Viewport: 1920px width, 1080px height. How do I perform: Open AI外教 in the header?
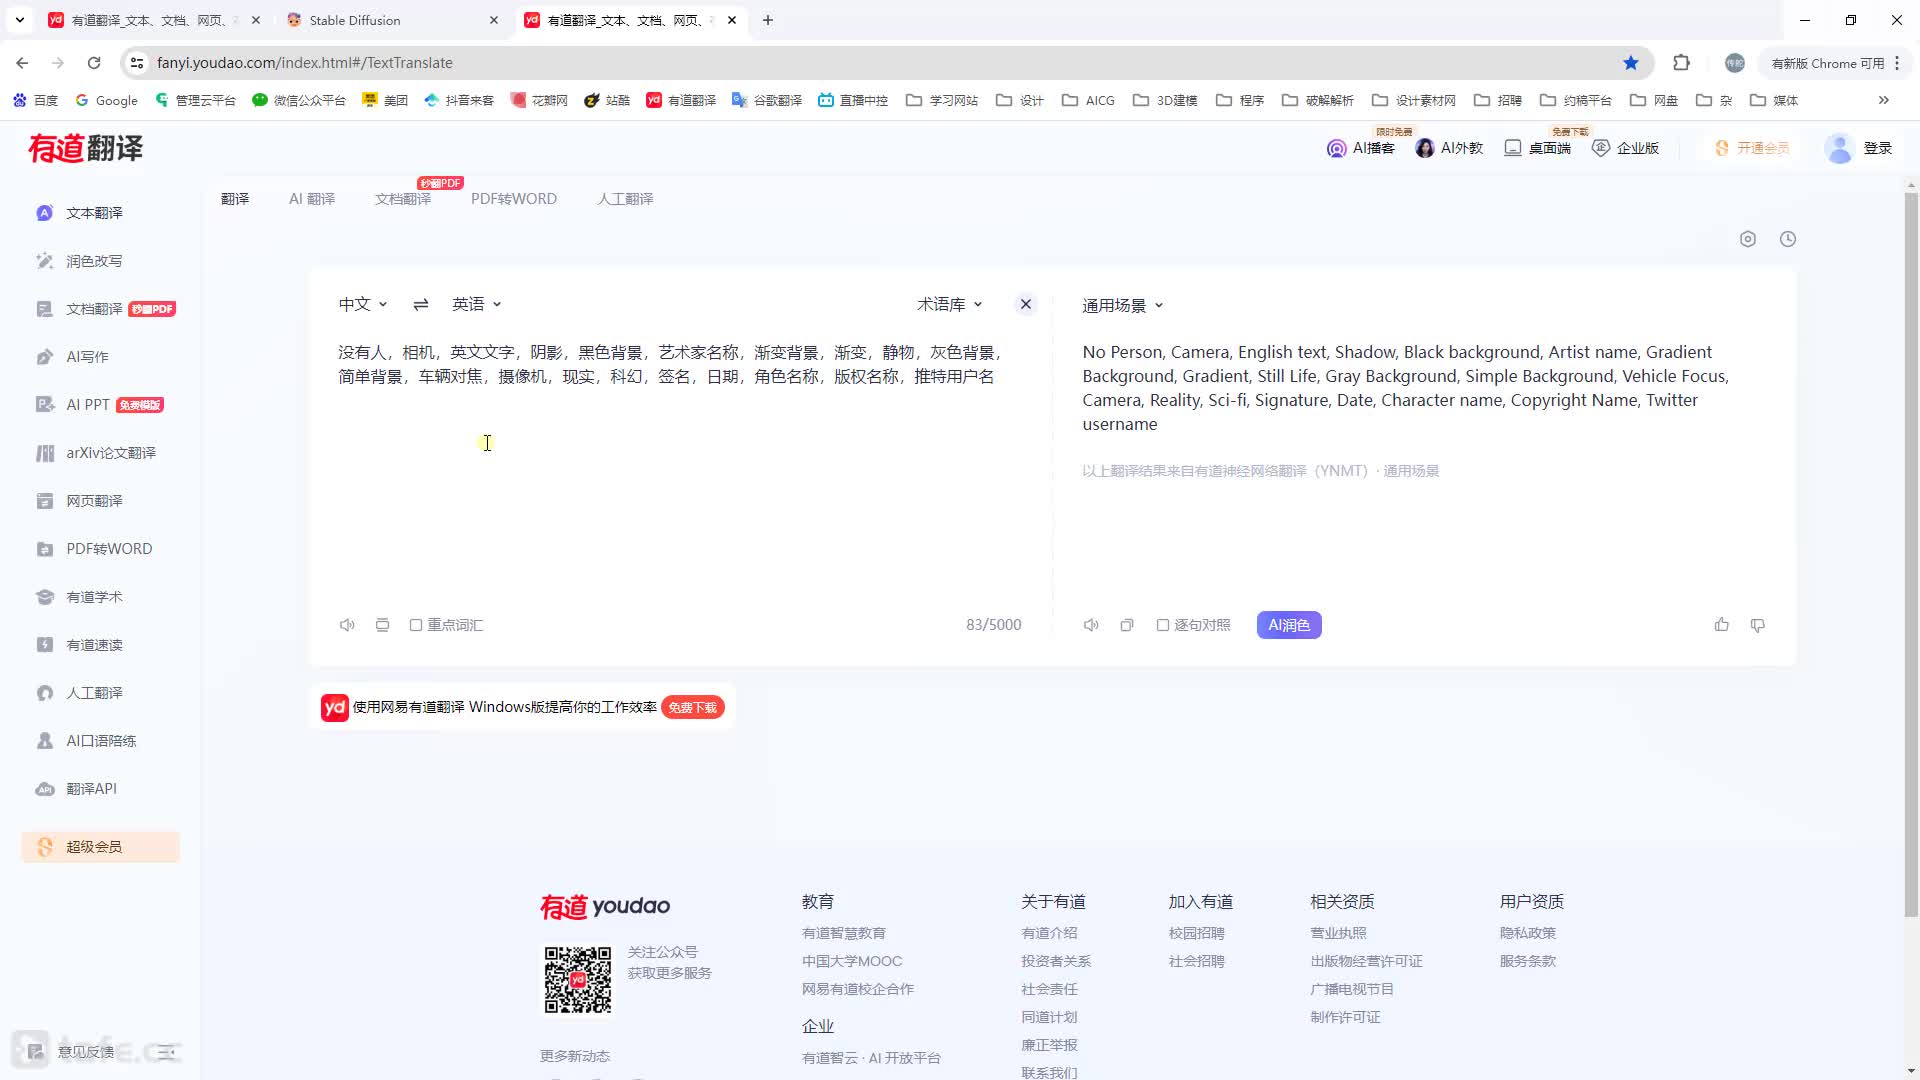tap(1449, 148)
